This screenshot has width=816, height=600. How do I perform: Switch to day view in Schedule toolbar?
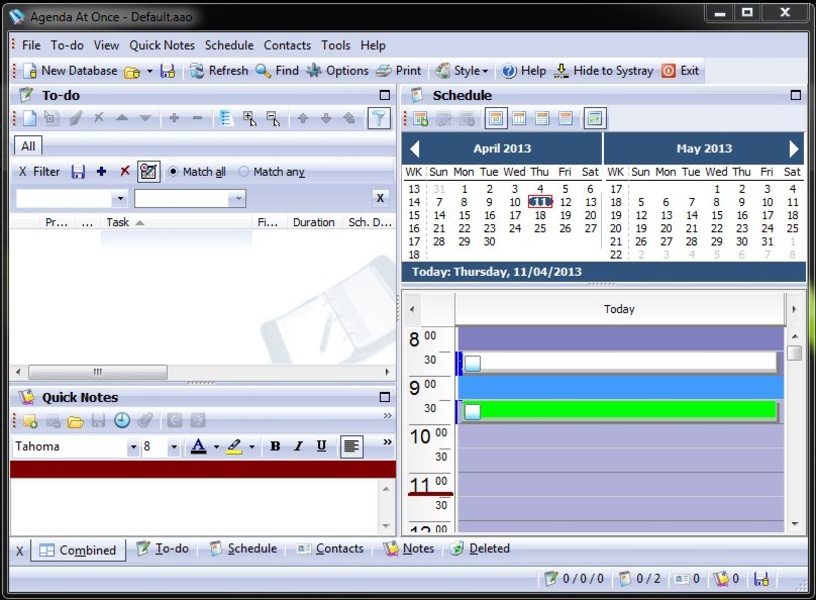(x=496, y=119)
